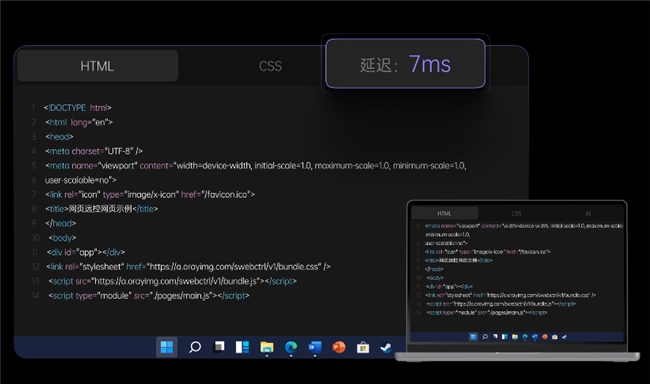Viewport: 650px width, 384px height.
Task: Click the meta charset="UTF-8" line
Action: coord(94,151)
